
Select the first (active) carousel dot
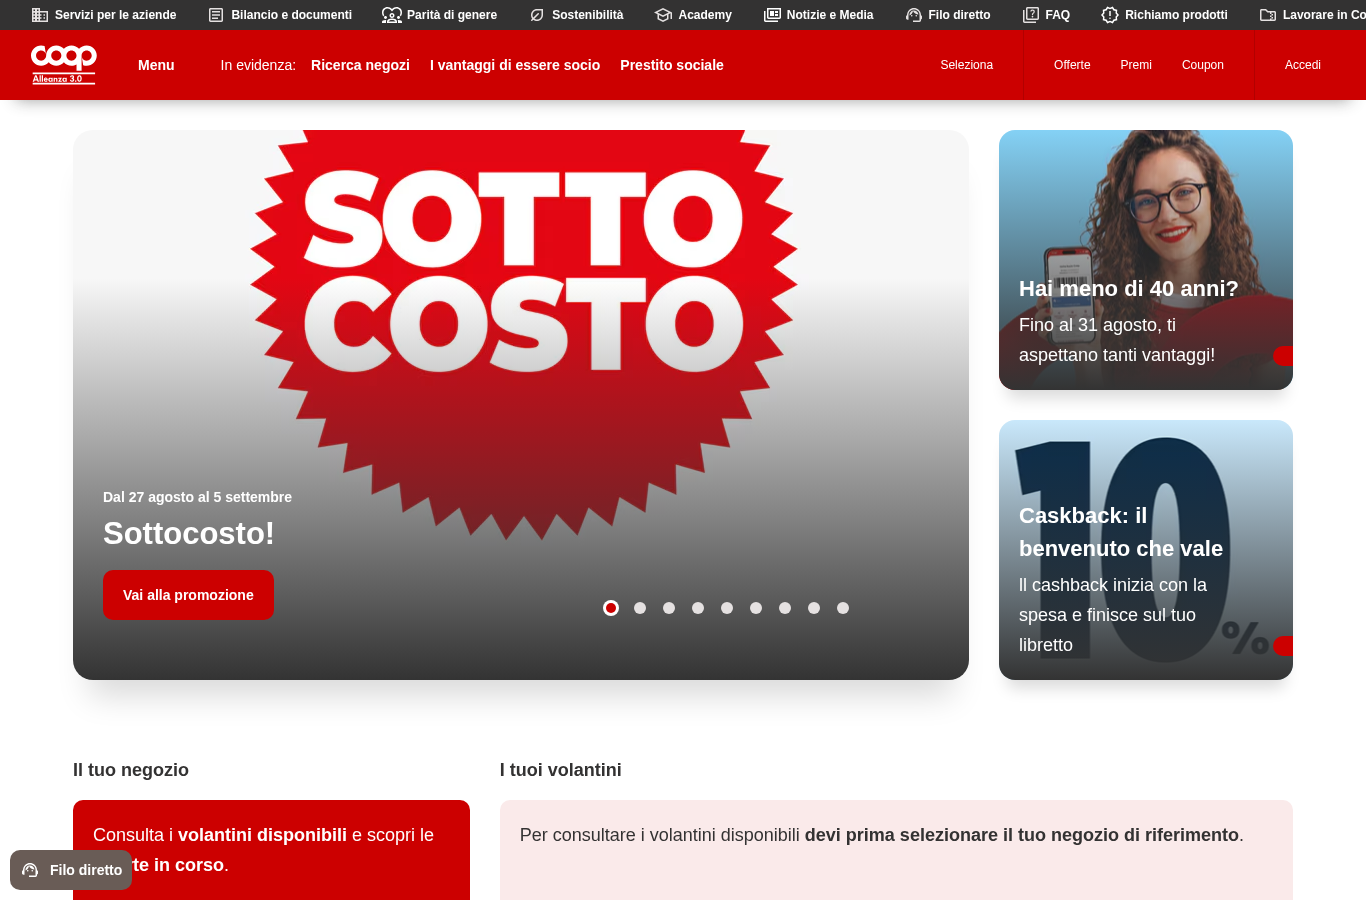point(611,608)
